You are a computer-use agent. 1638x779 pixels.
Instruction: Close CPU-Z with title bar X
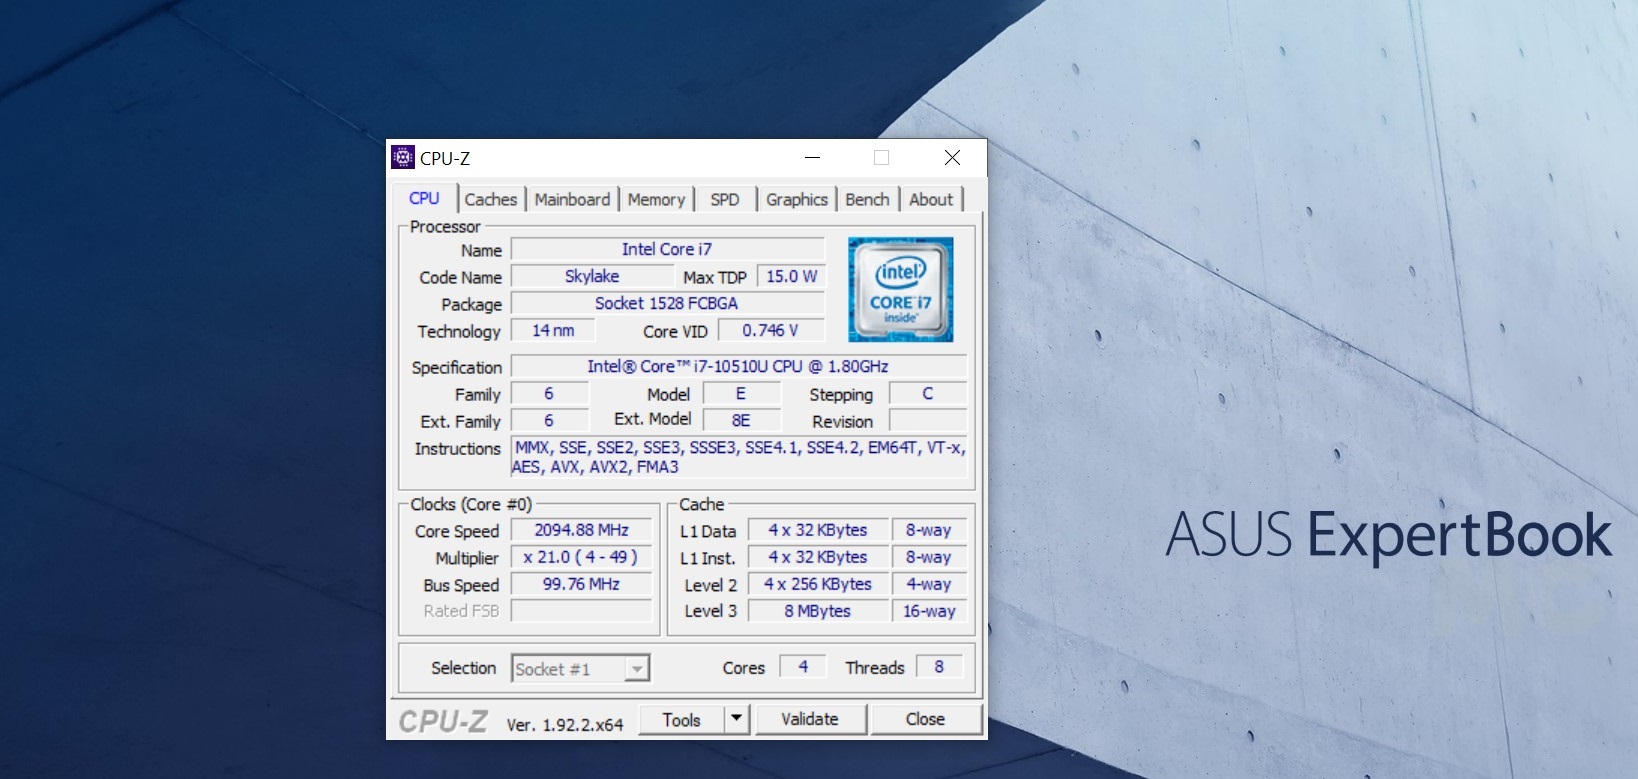pos(952,158)
